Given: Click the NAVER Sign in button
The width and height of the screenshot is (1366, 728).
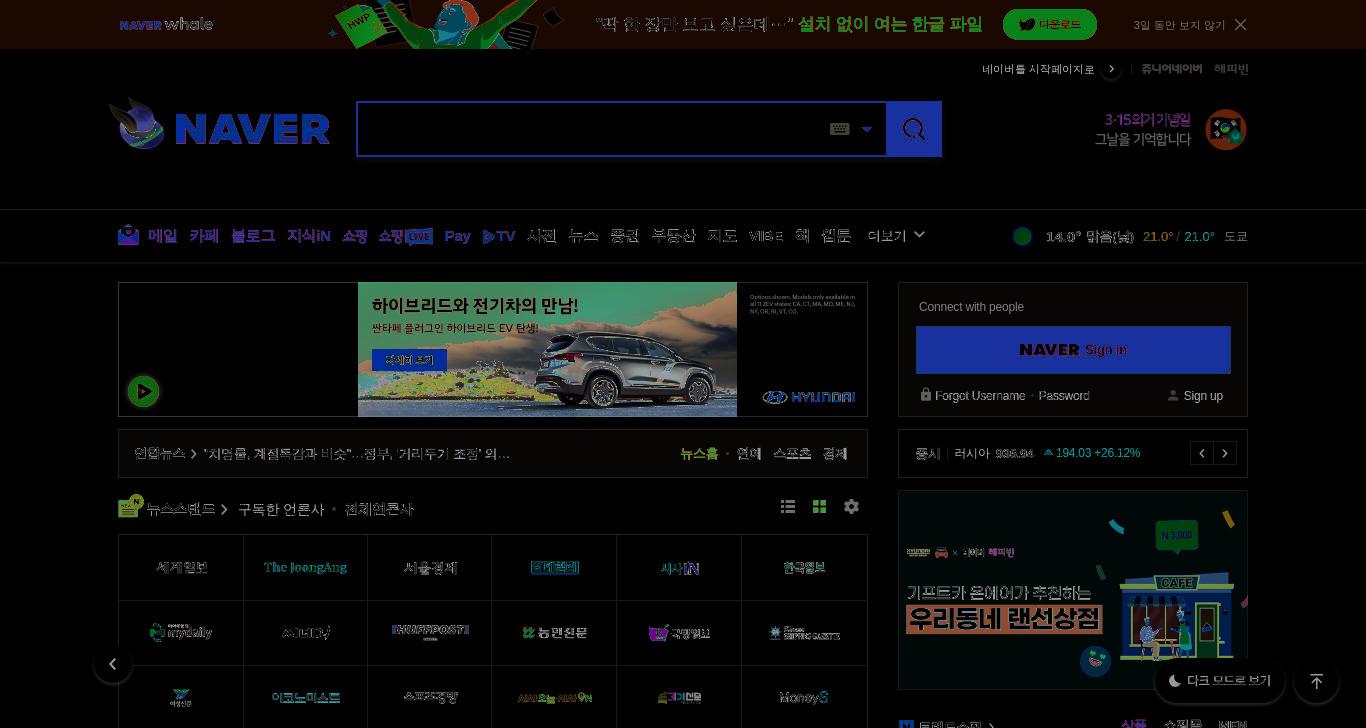Looking at the screenshot, I should (x=1073, y=350).
